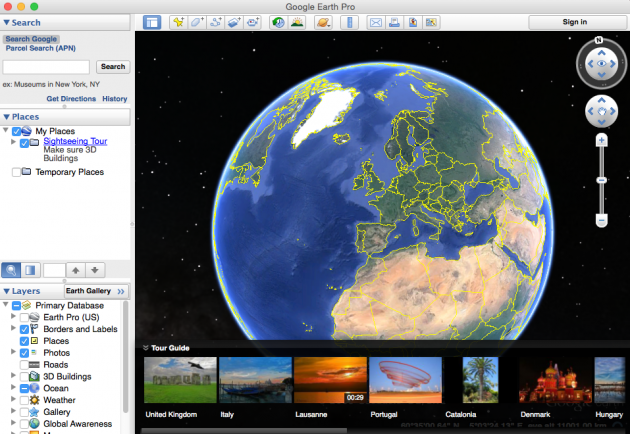This screenshot has width=630, height=434.
Task: Select the Add Polygon tool
Action: pos(196,22)
